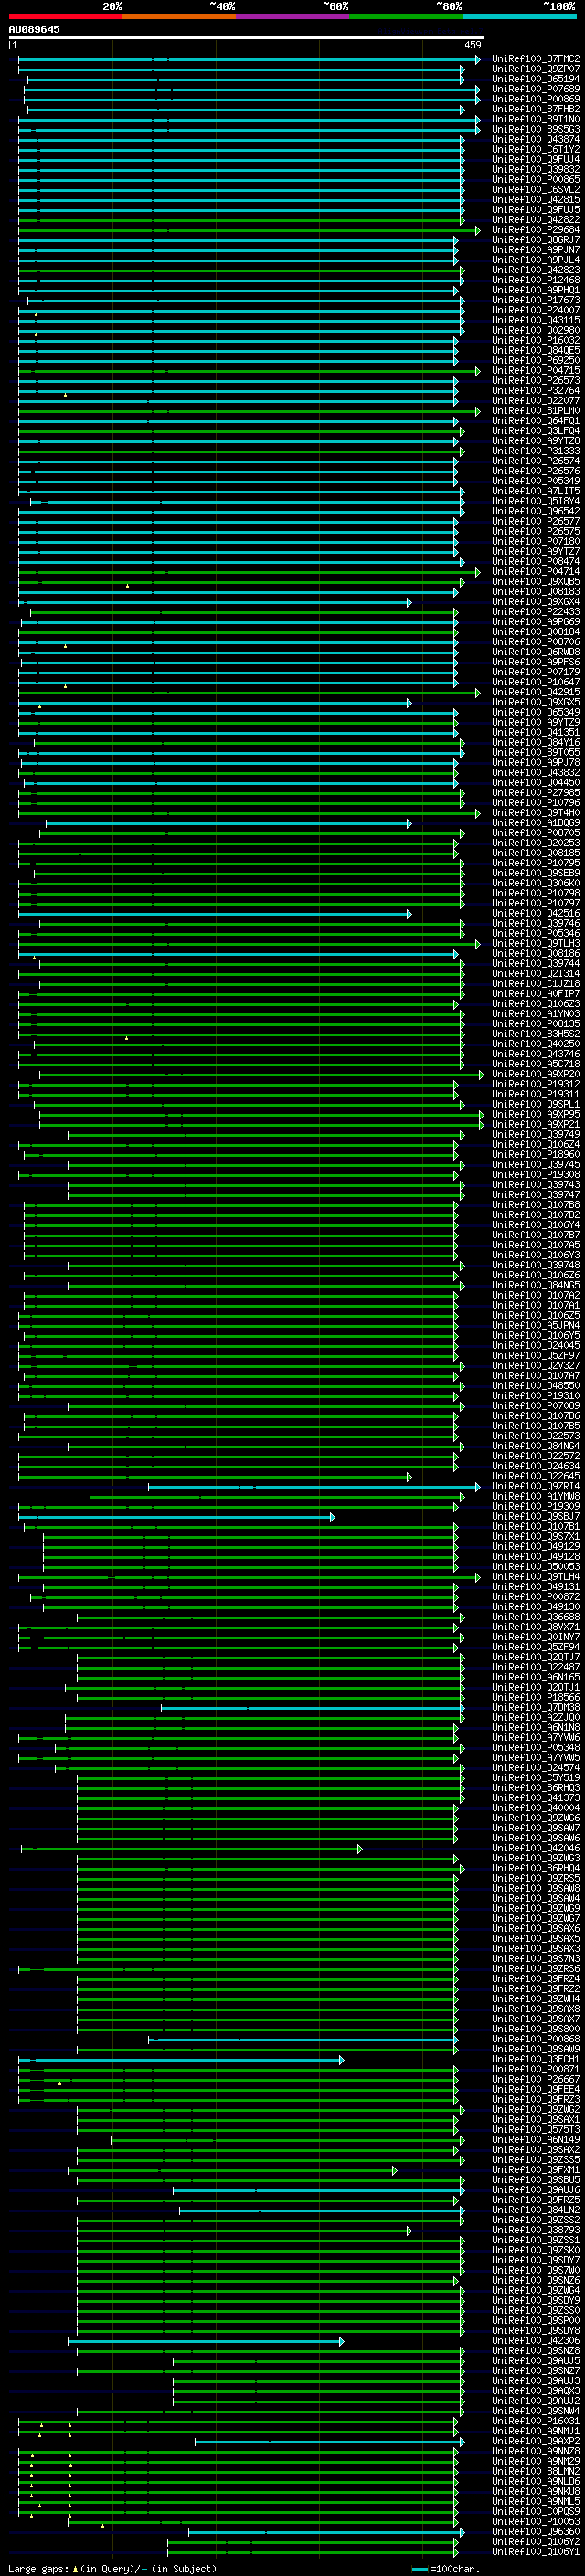Select the UniRef100_P17673 label
The height and width of the screenshot is (2576, 585).
536,300
